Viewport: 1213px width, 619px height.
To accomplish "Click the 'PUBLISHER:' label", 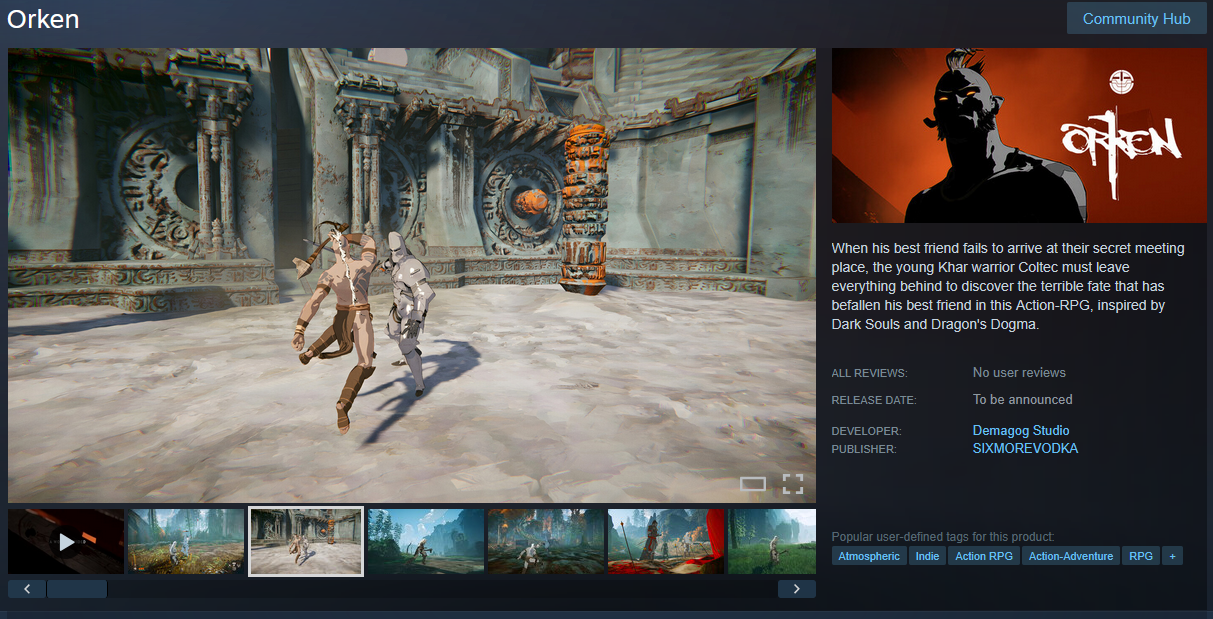I will [864, 450].
